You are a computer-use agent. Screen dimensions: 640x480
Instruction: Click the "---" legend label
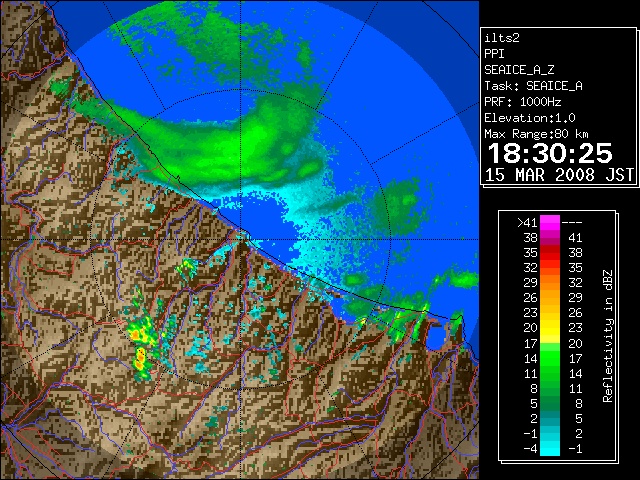[x=572, y=222]
